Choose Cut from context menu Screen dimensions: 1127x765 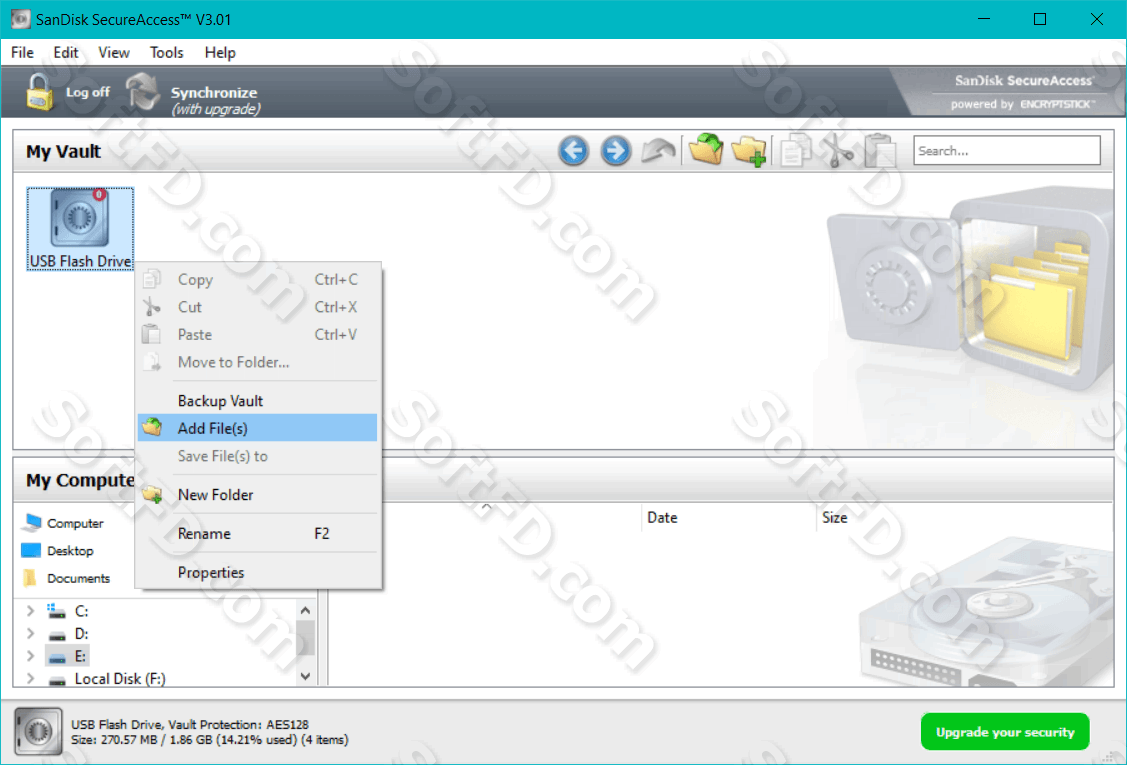click(257, 307)
